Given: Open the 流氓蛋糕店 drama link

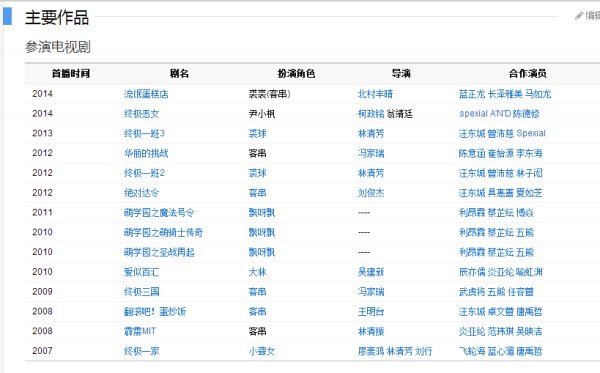Looking at the screenshot, I should click(x=146, y=94).
